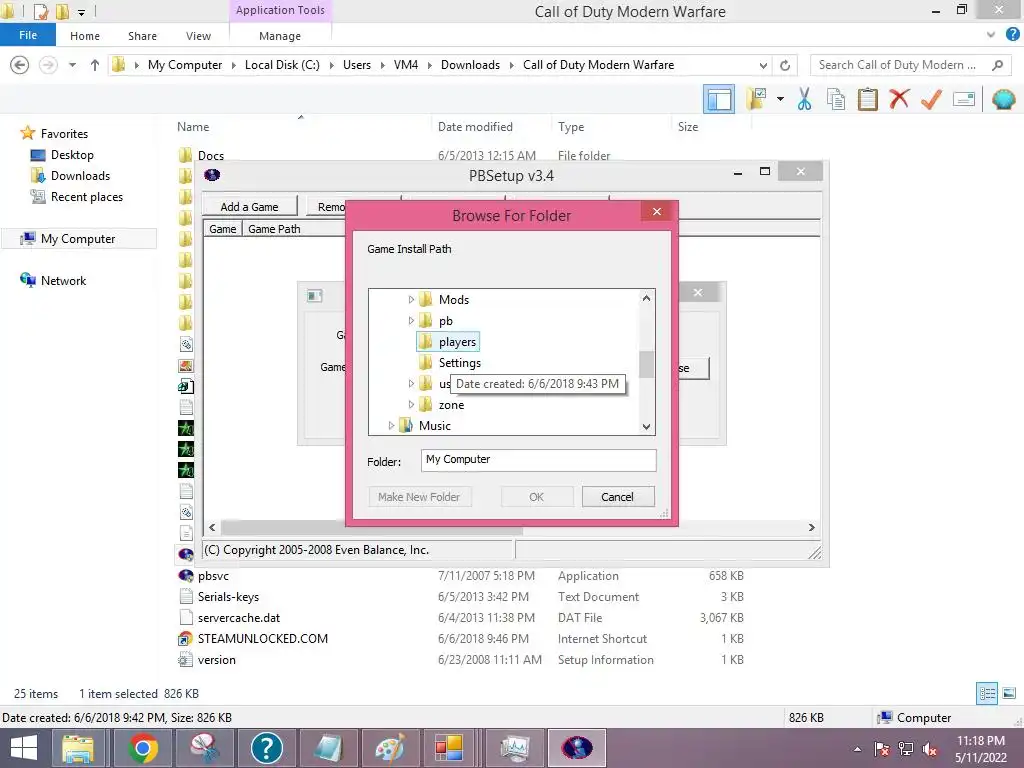The width and height of the screenshot is (1024, 768).
Task: Open the Manage ribbon tab
Action: [280, 36]
